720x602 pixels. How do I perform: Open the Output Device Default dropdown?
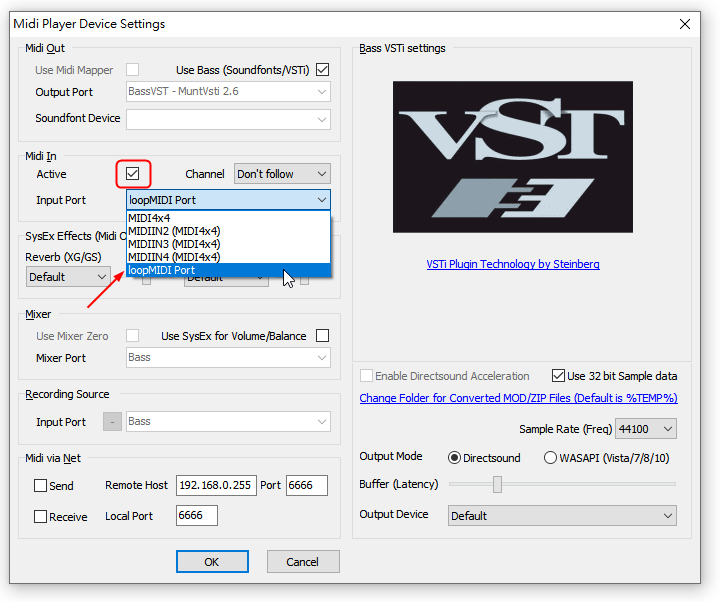[x=562, y=516]
